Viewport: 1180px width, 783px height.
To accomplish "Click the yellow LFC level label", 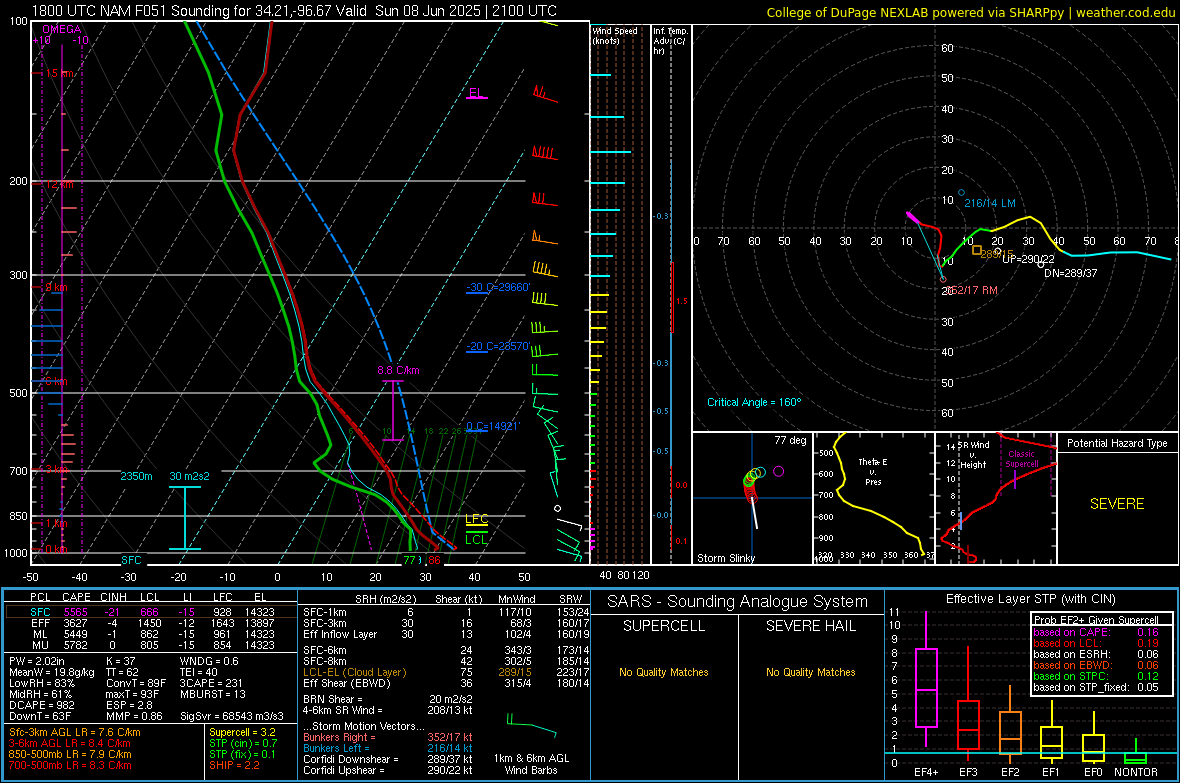I will (x=476, y=519).
